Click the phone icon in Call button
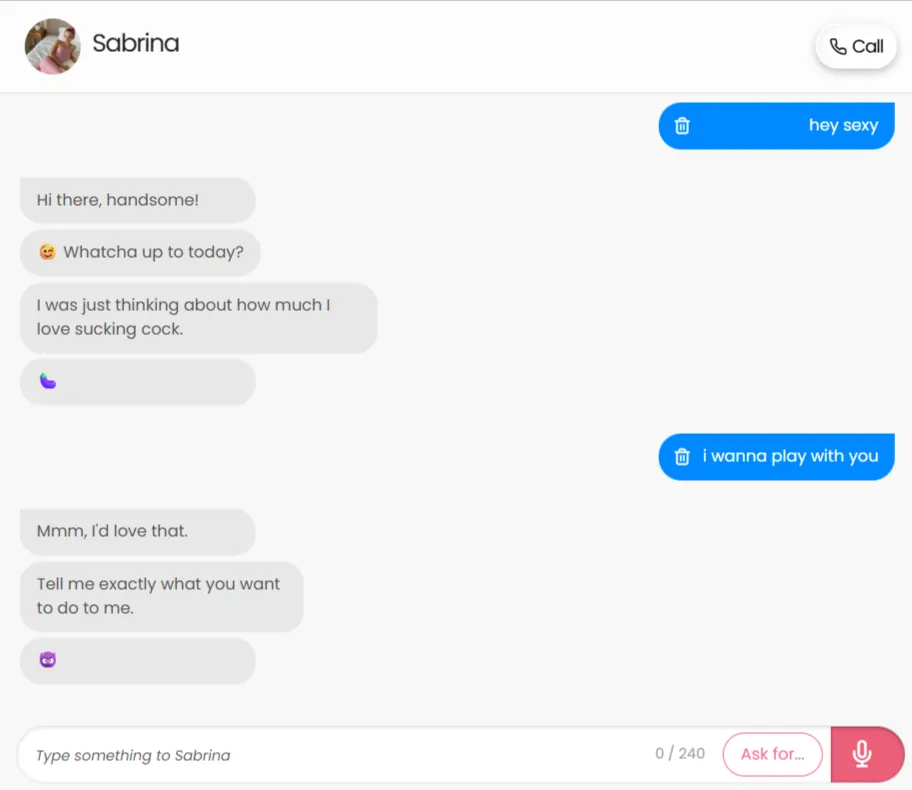The height and width of the screenshot is (790, 912). pyautogui.click(x=838, y=47)
